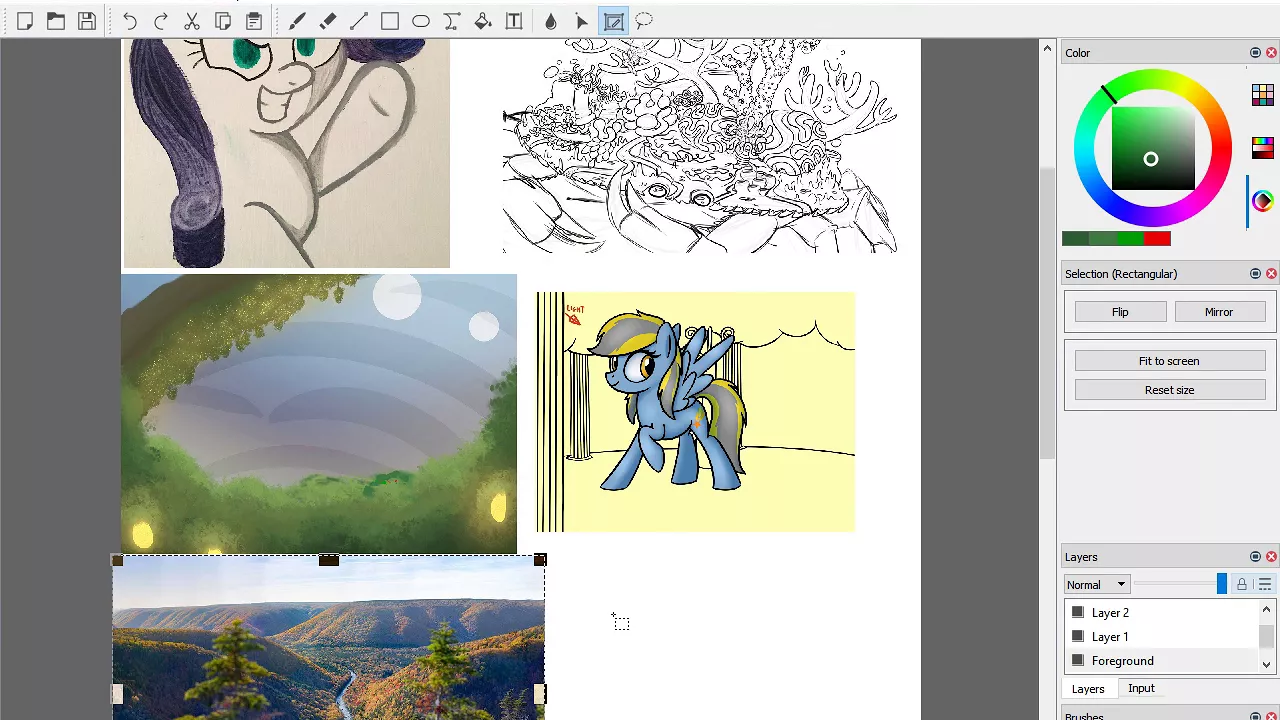Toggle visibility of Layer 2
This screenshot has width=1280, height=720.
[x=1078, y=612]
